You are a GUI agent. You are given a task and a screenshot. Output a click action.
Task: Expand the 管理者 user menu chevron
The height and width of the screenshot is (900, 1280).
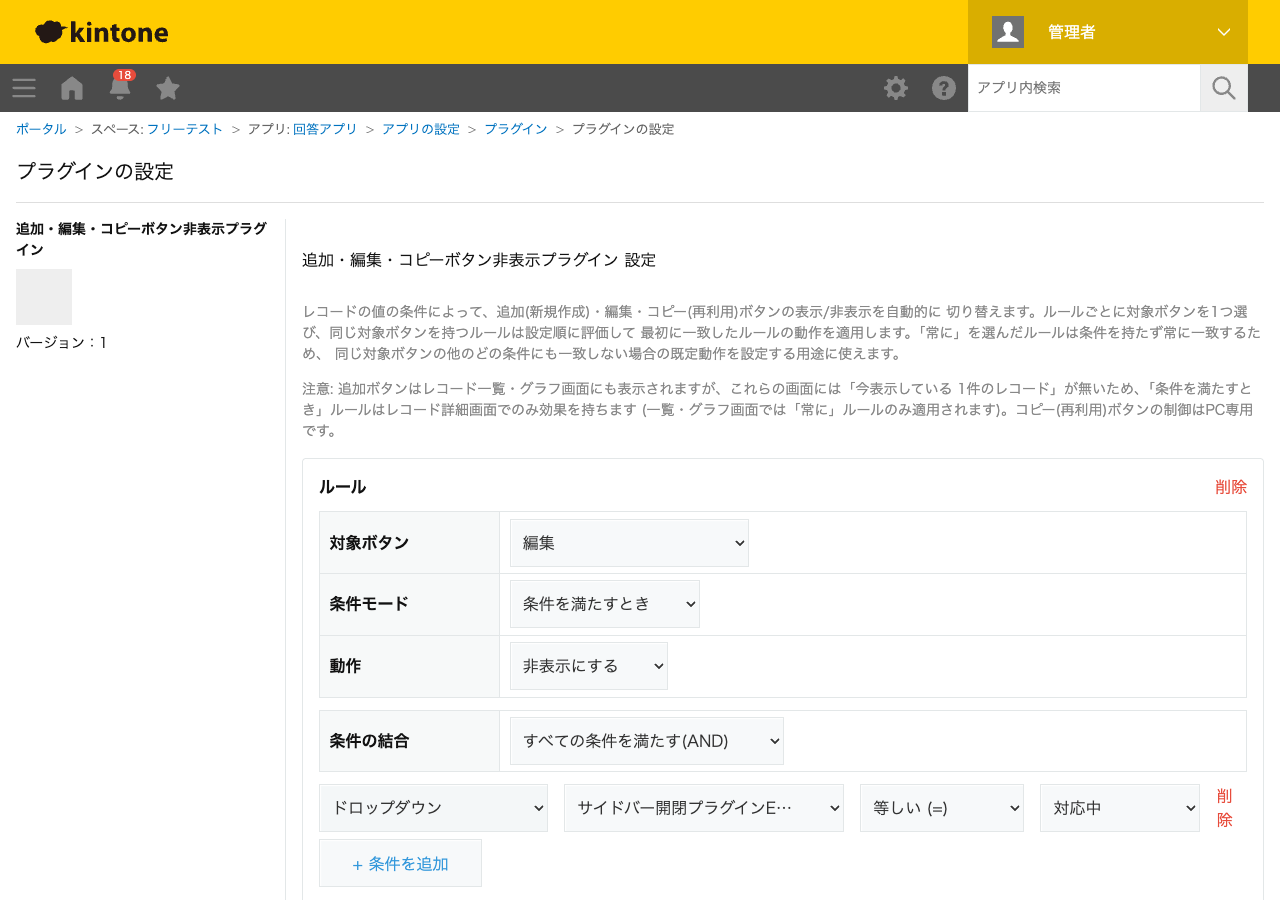coord(1224,32)
